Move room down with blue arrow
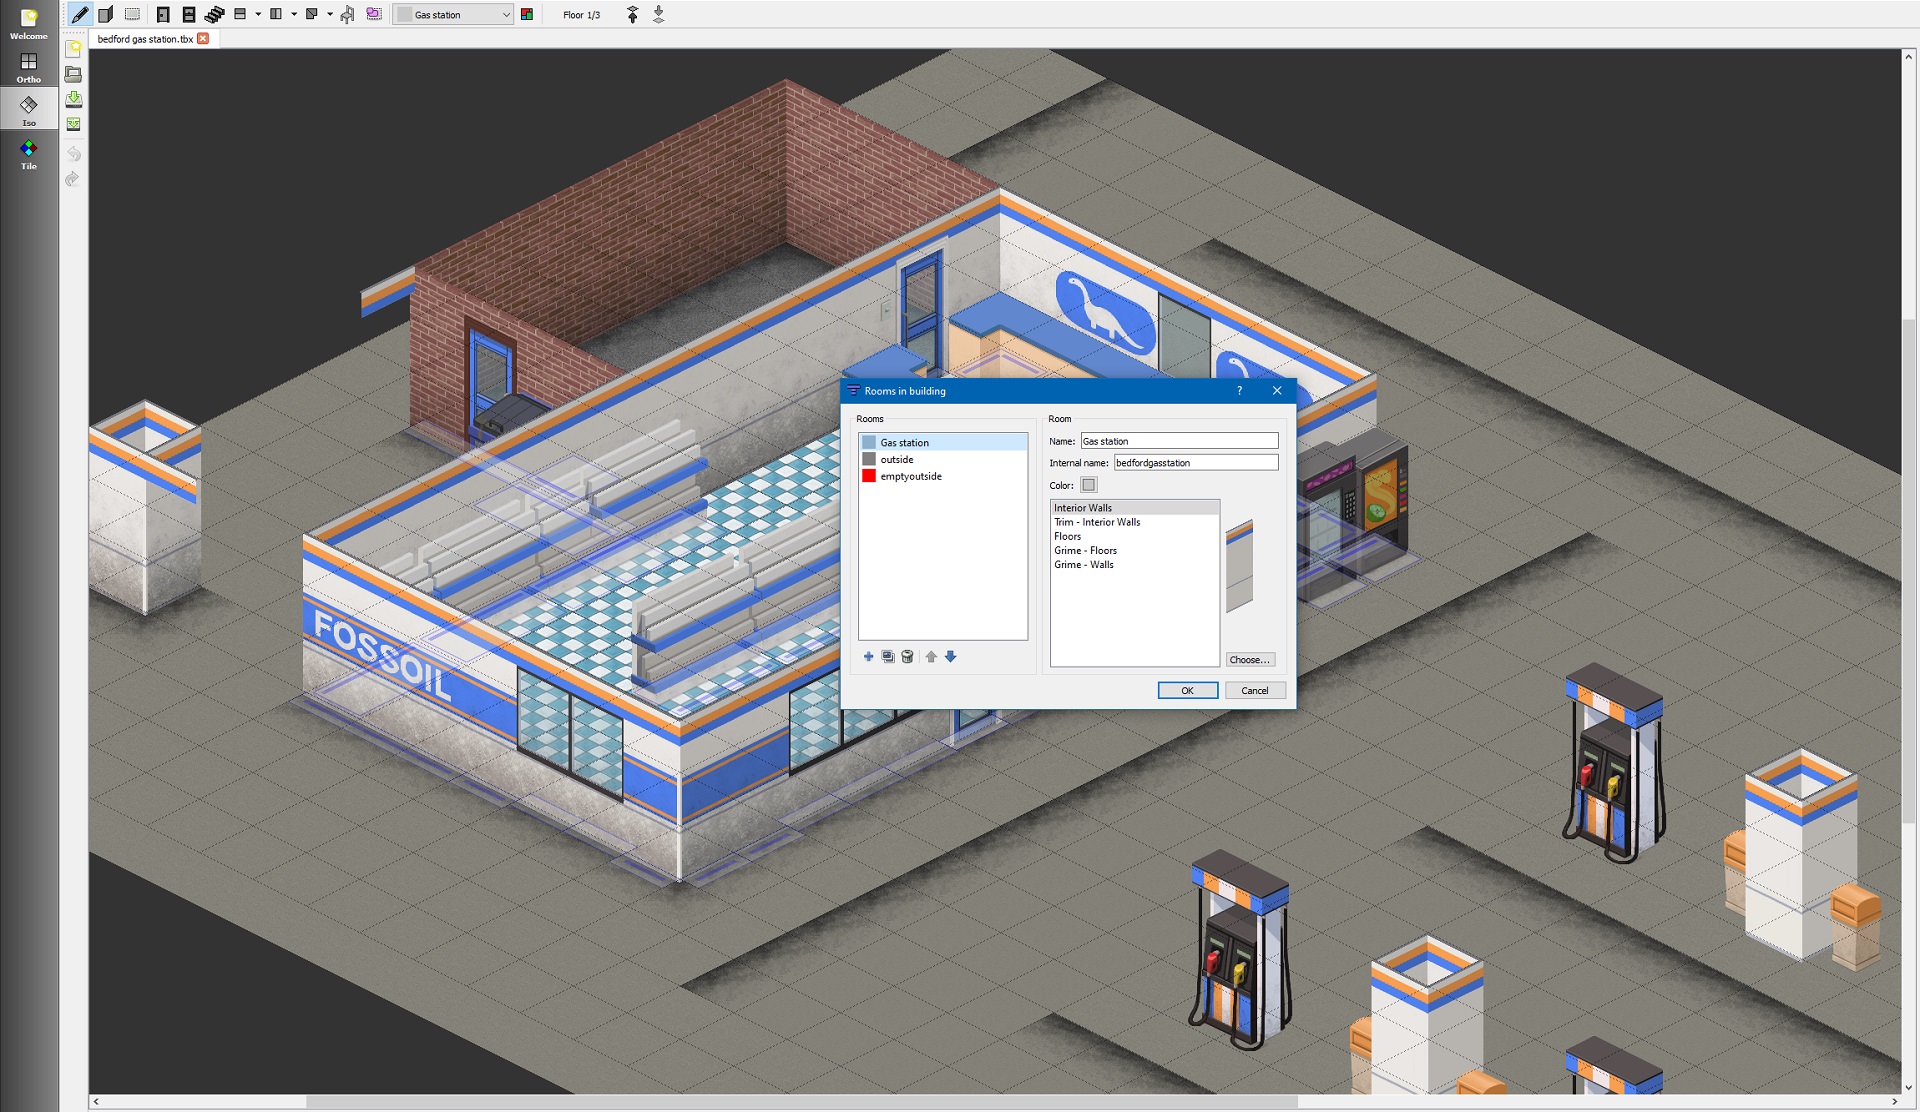The height and width of the screenshot is (1112, 1920). [951, 657]
